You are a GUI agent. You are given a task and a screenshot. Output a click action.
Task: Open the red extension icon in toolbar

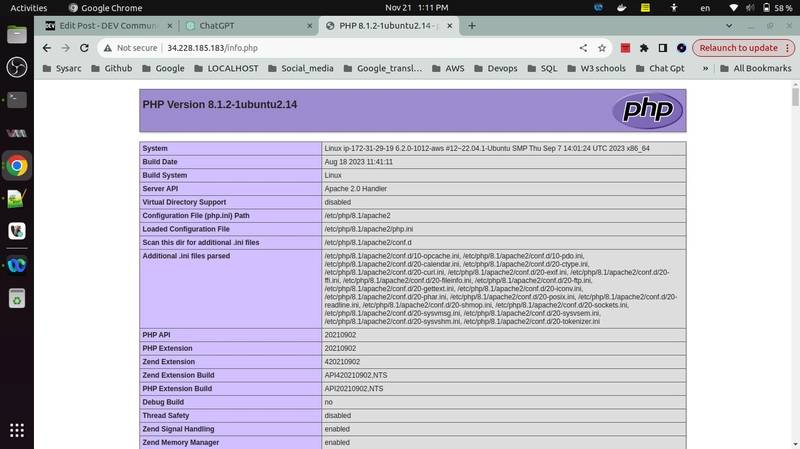coord(625,48)
